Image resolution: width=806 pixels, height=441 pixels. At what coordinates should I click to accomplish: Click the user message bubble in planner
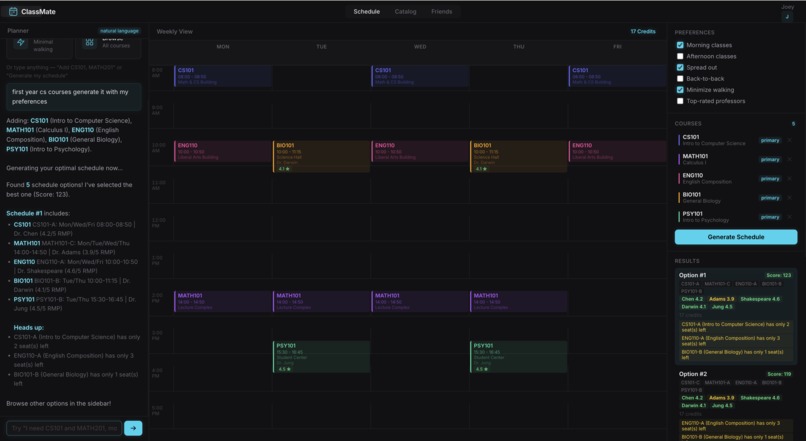click(74, 97)
